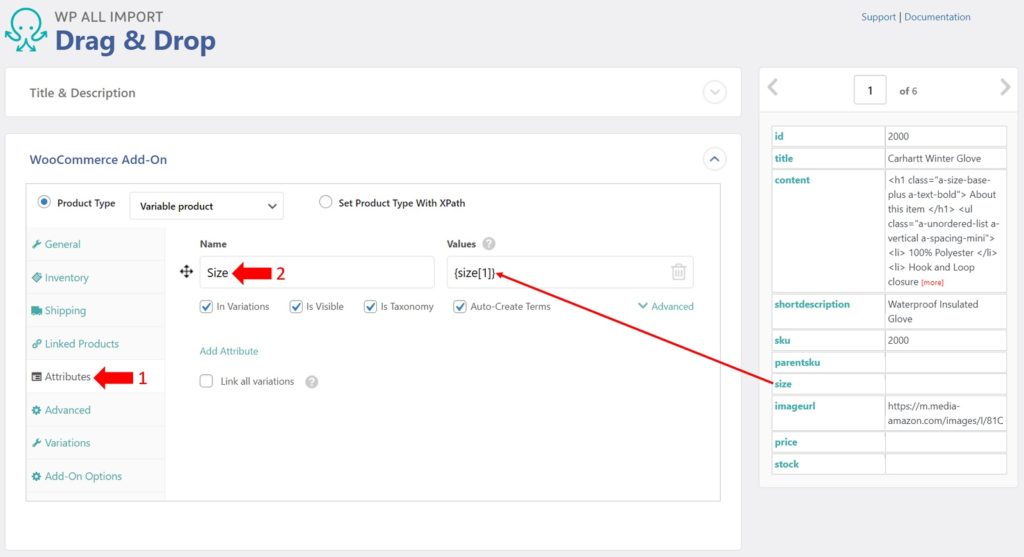The height and width of the screenshot is (557, 1024).
Task: Open the General tab
Action: coord(63,244)
